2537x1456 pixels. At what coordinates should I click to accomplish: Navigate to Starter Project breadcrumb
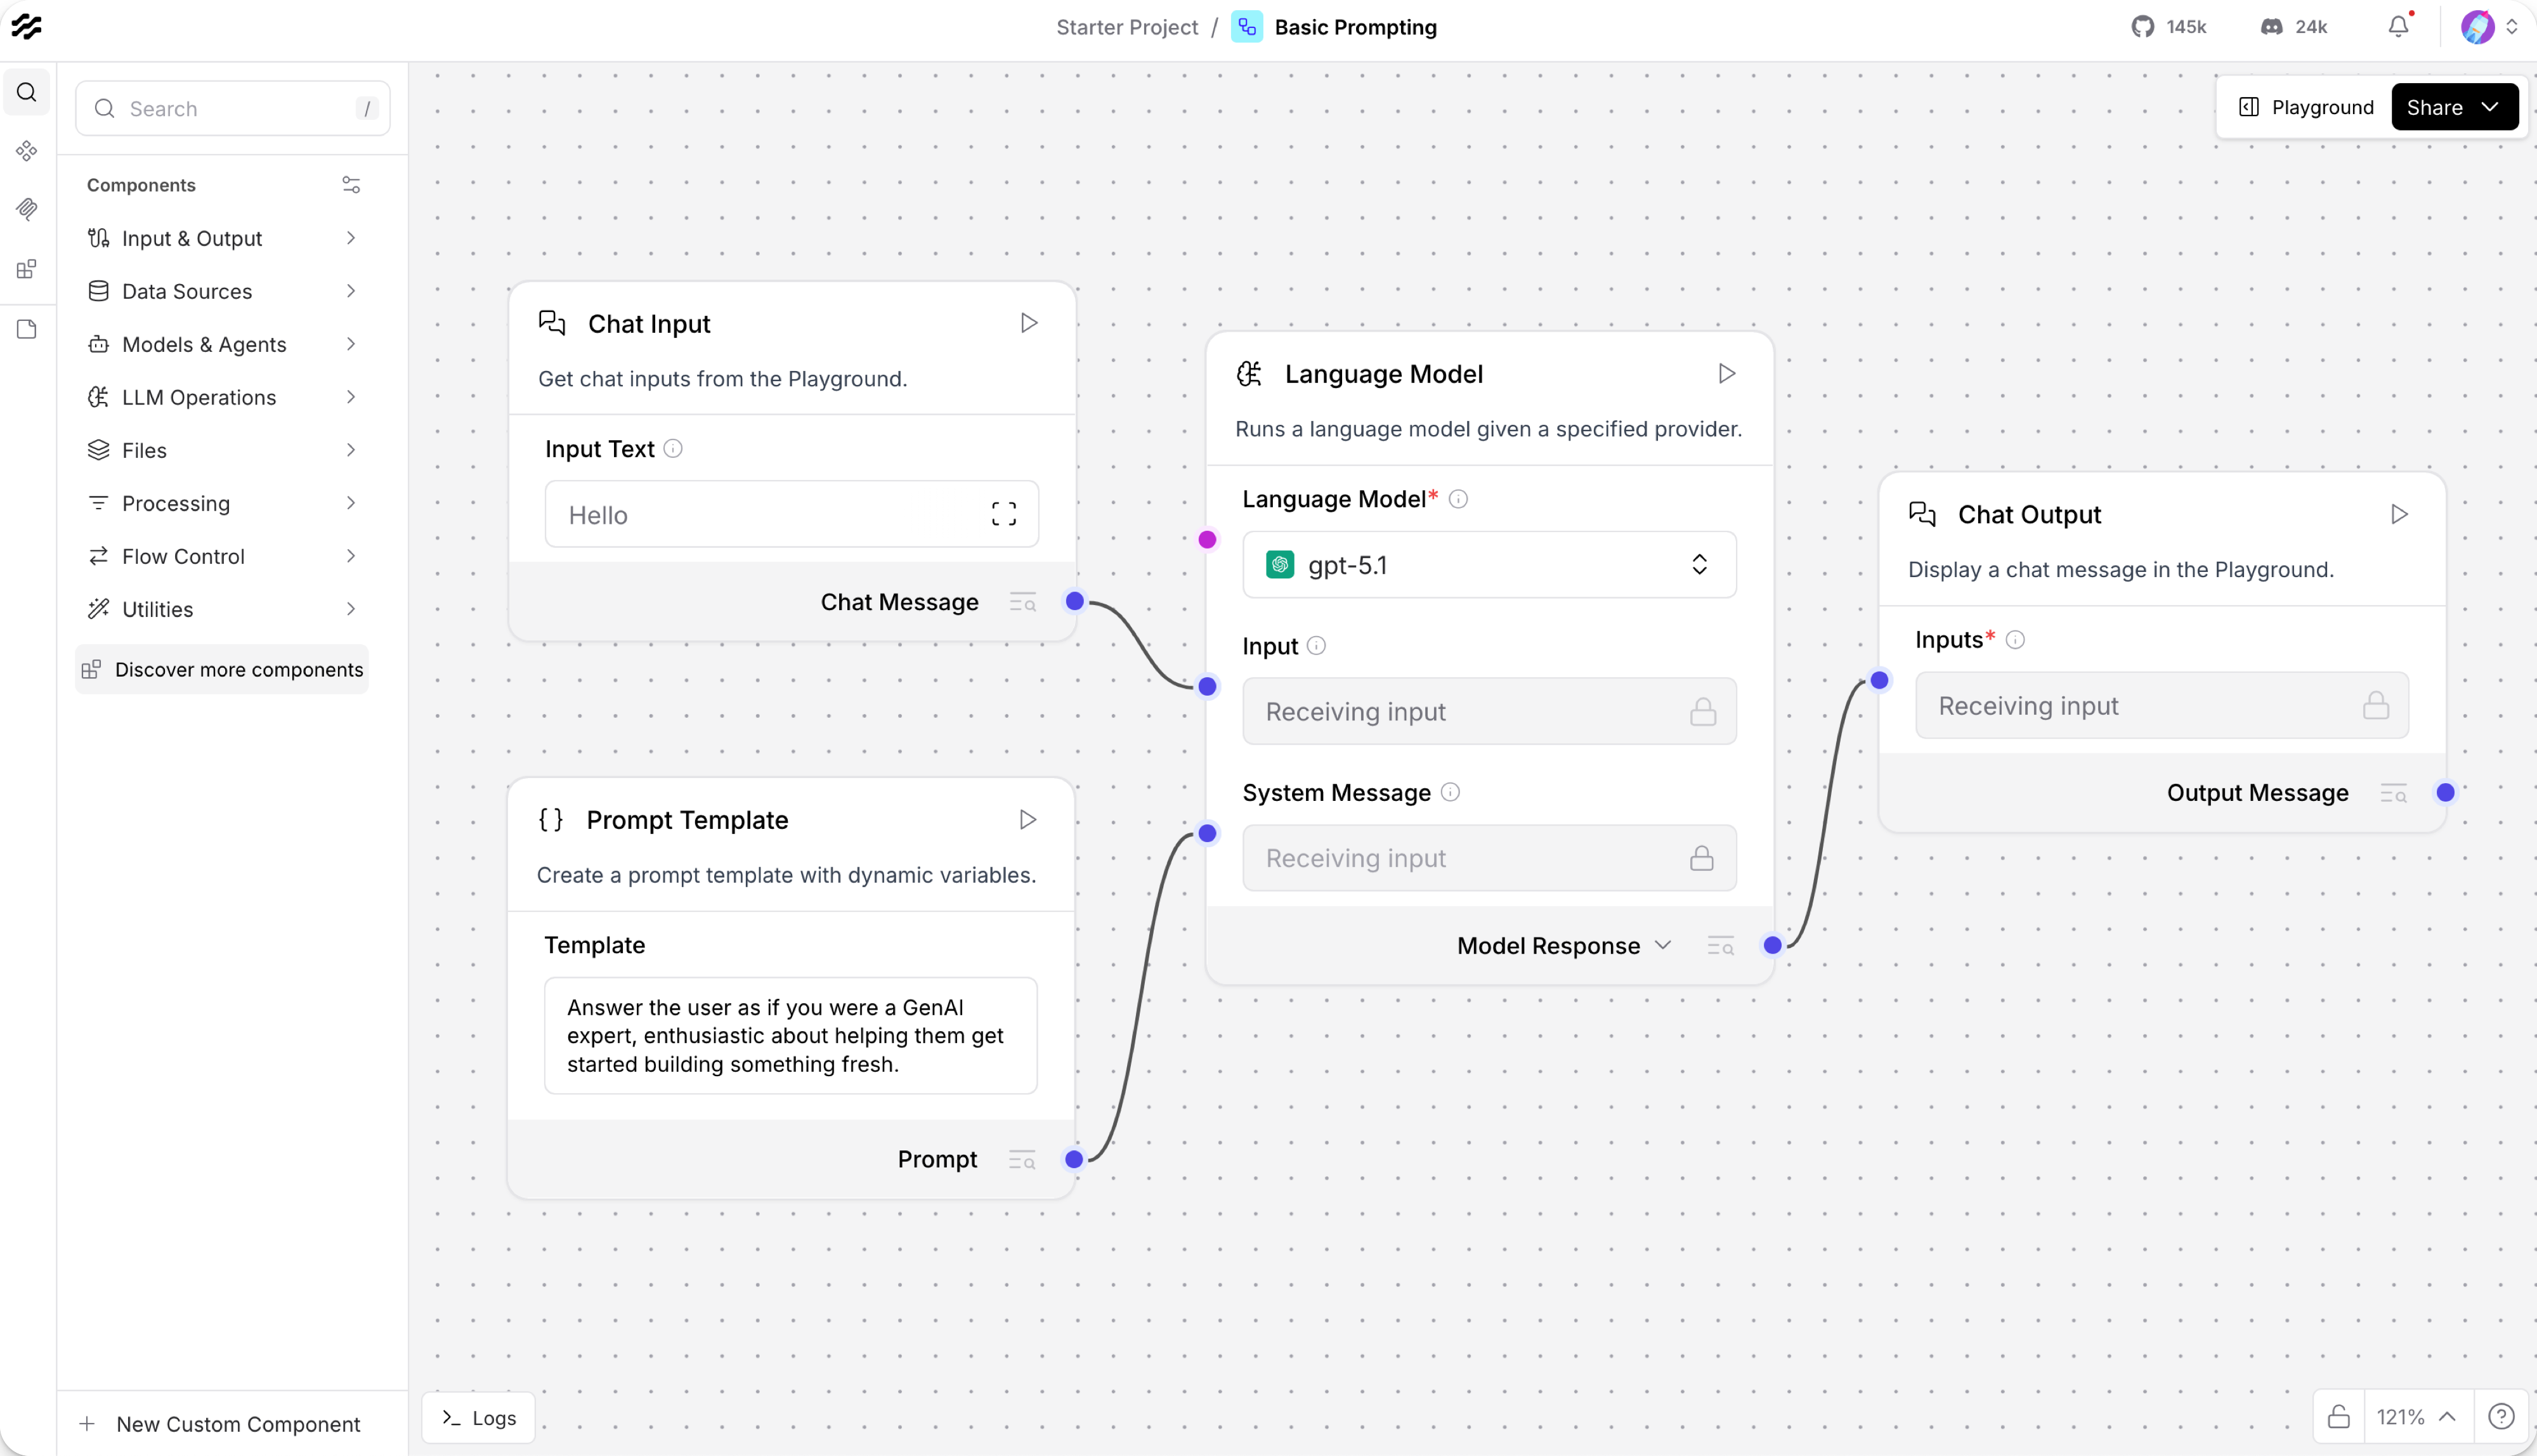[x=1127, y=27]
